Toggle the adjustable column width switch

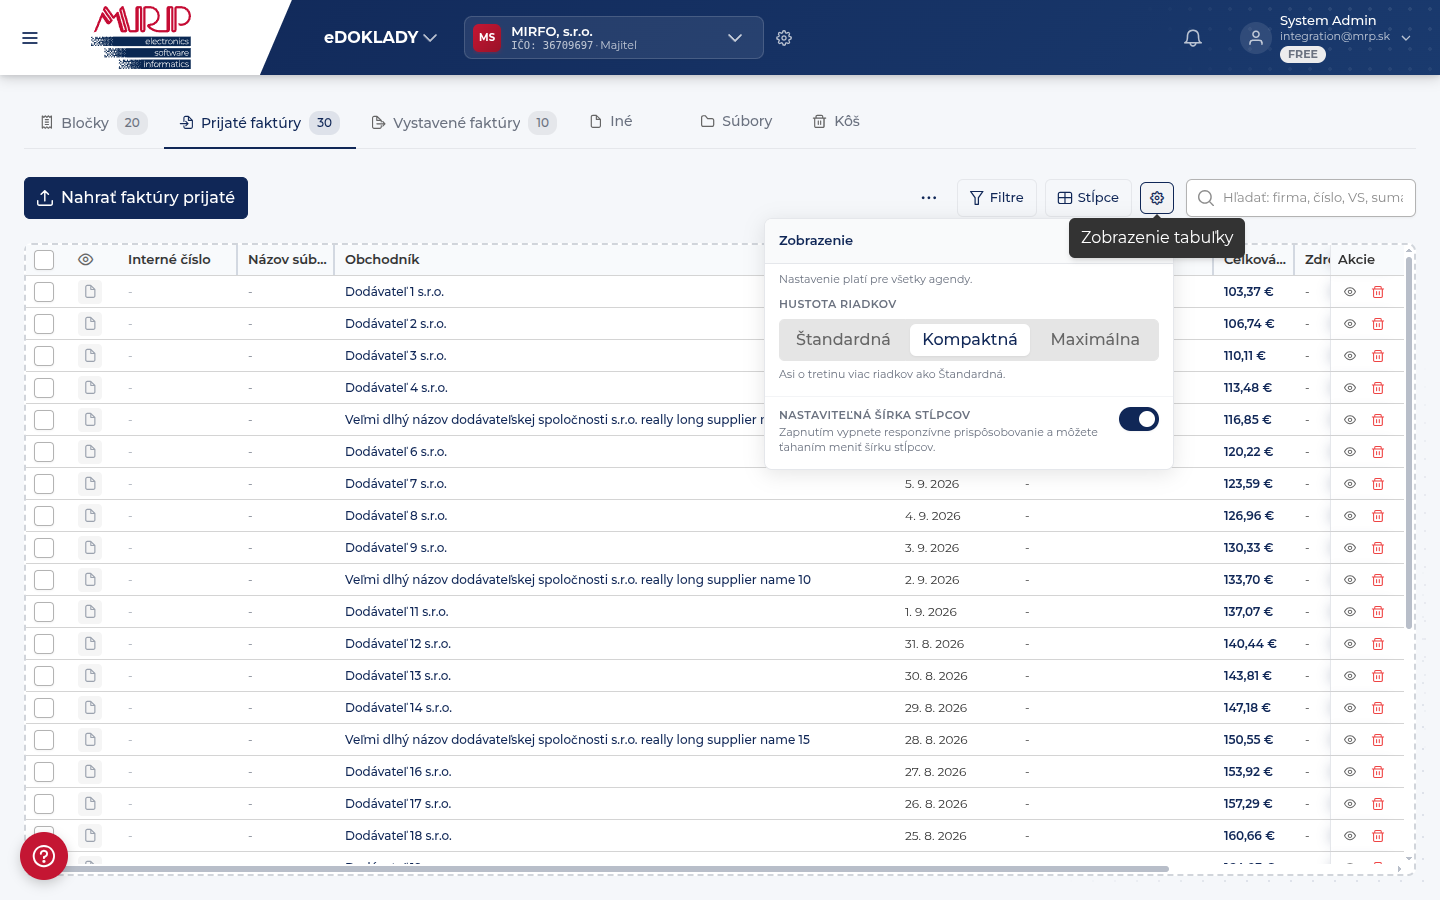tap(1139, 419)
